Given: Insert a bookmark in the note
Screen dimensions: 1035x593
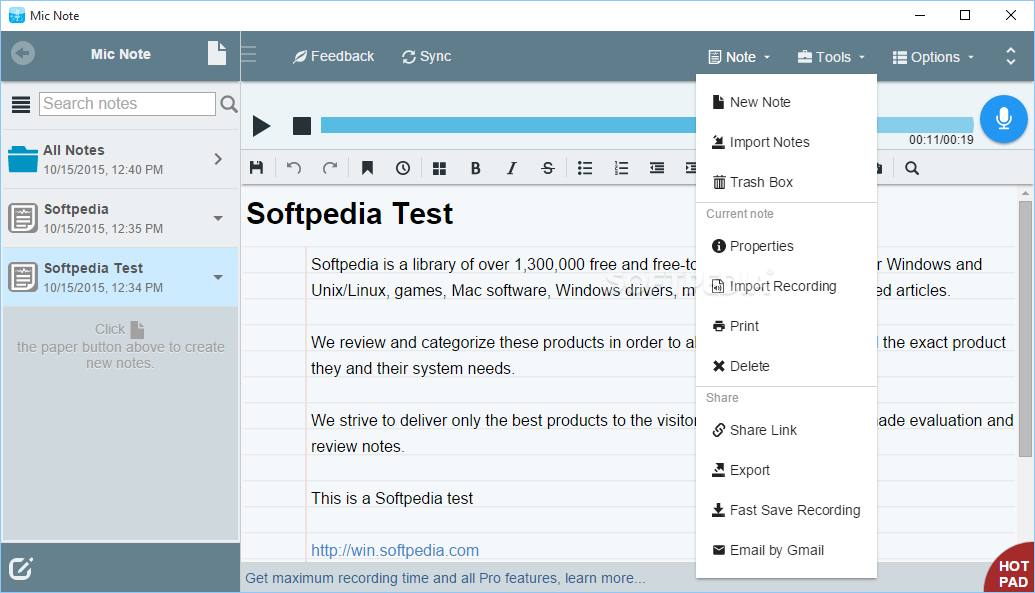Looking at the screenshot, I should (x=367, y=168).
